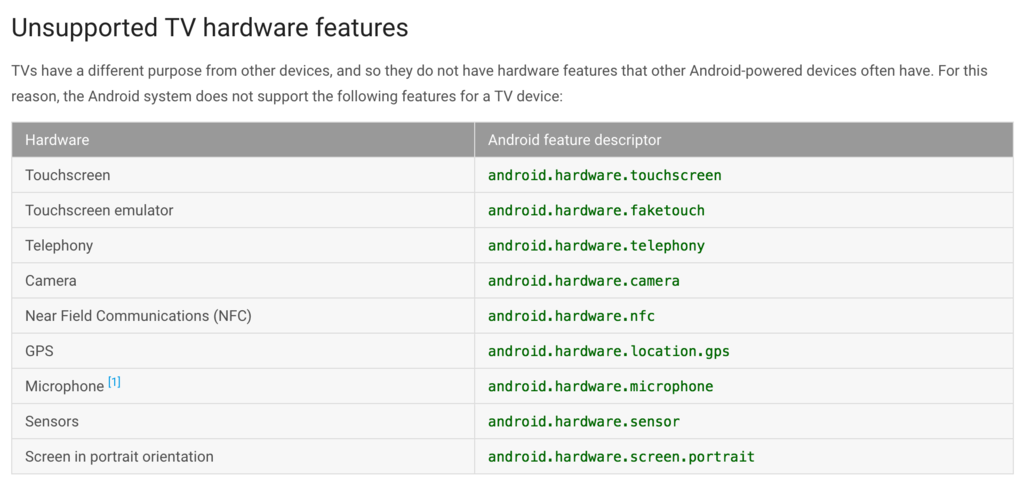Click the android.hardware.sensor descriptor
The image size is (1024, 484).
[583, 421]
